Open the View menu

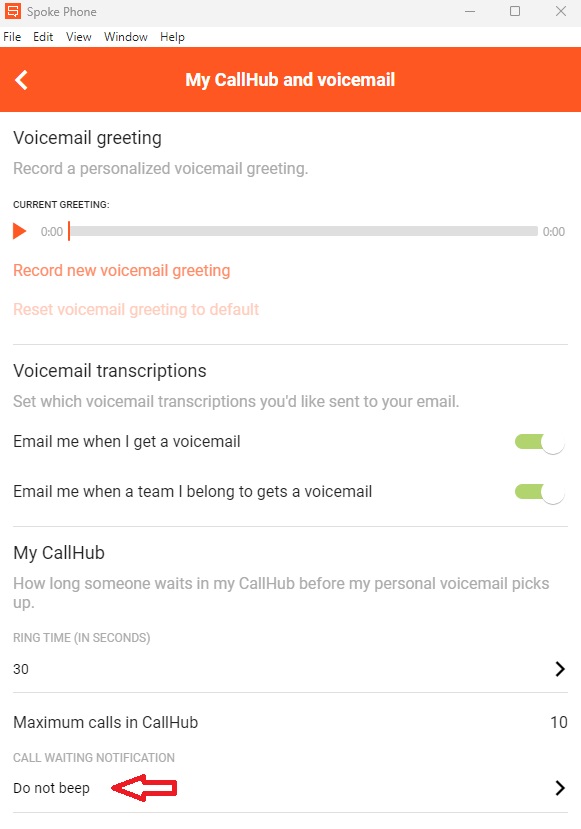click(79, 37)
